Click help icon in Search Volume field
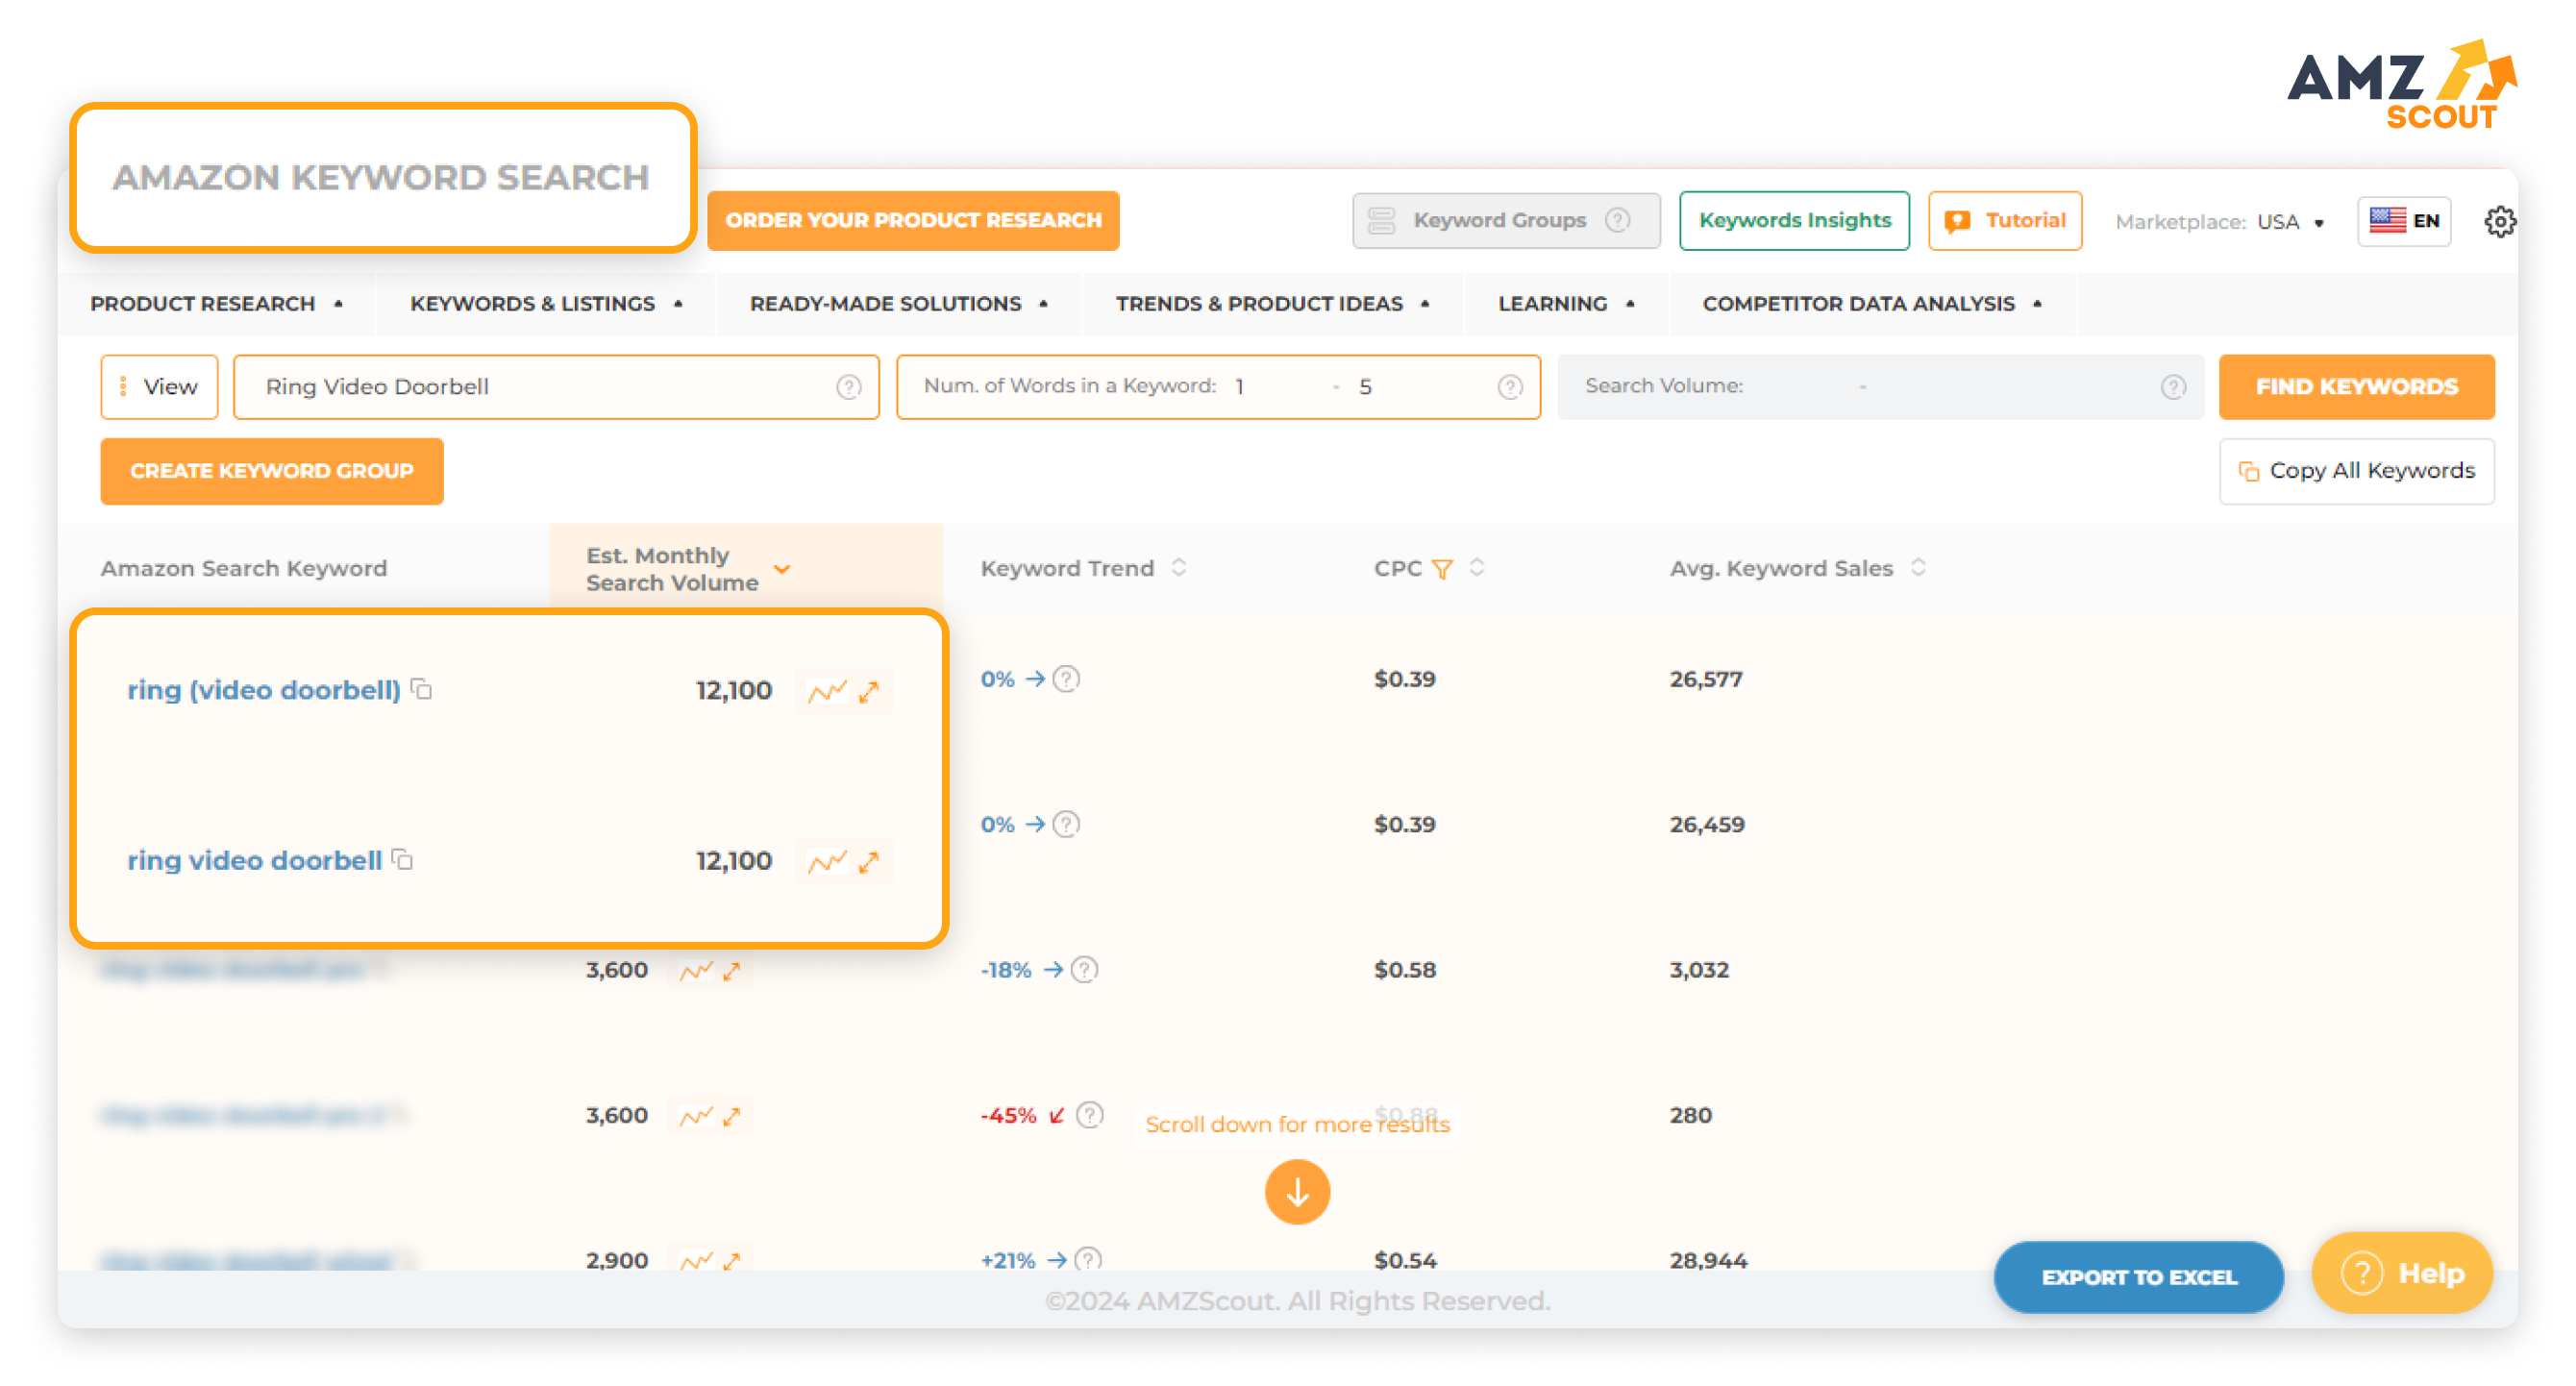Screen dimensions: 2576x1386 [2173, 386]
